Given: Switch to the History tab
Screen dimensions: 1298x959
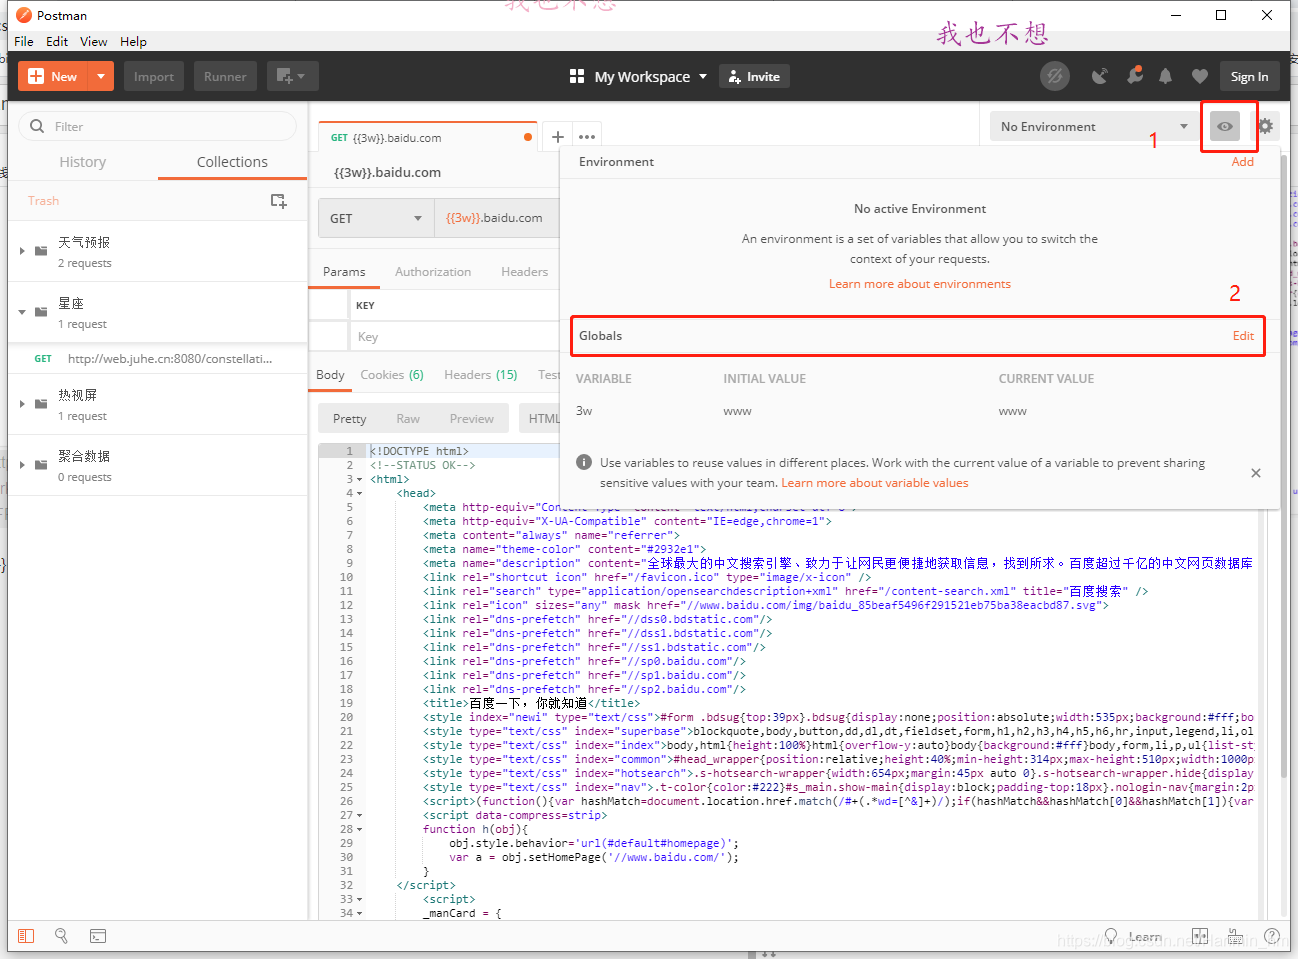Looking at the screenshot, I should point(82,162).
